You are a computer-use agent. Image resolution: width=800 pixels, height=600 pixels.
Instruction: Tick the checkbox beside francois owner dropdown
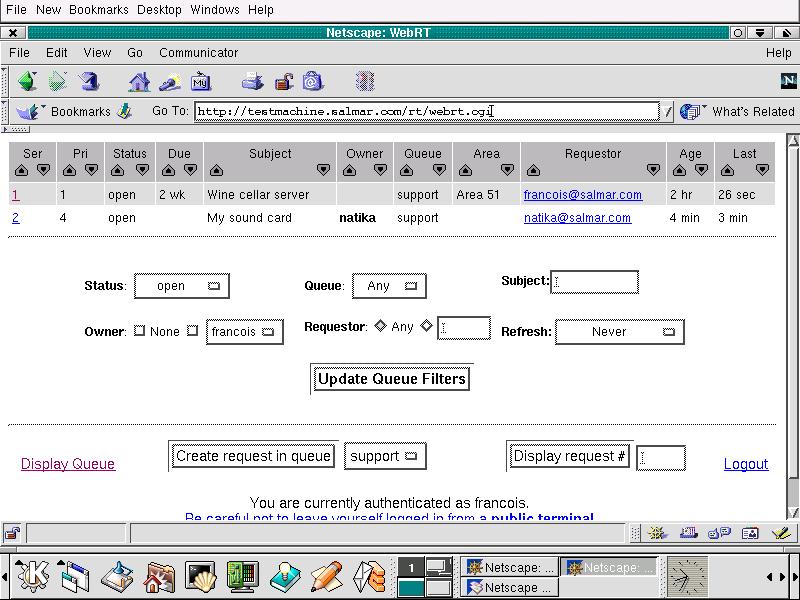[x=193, y=331]
